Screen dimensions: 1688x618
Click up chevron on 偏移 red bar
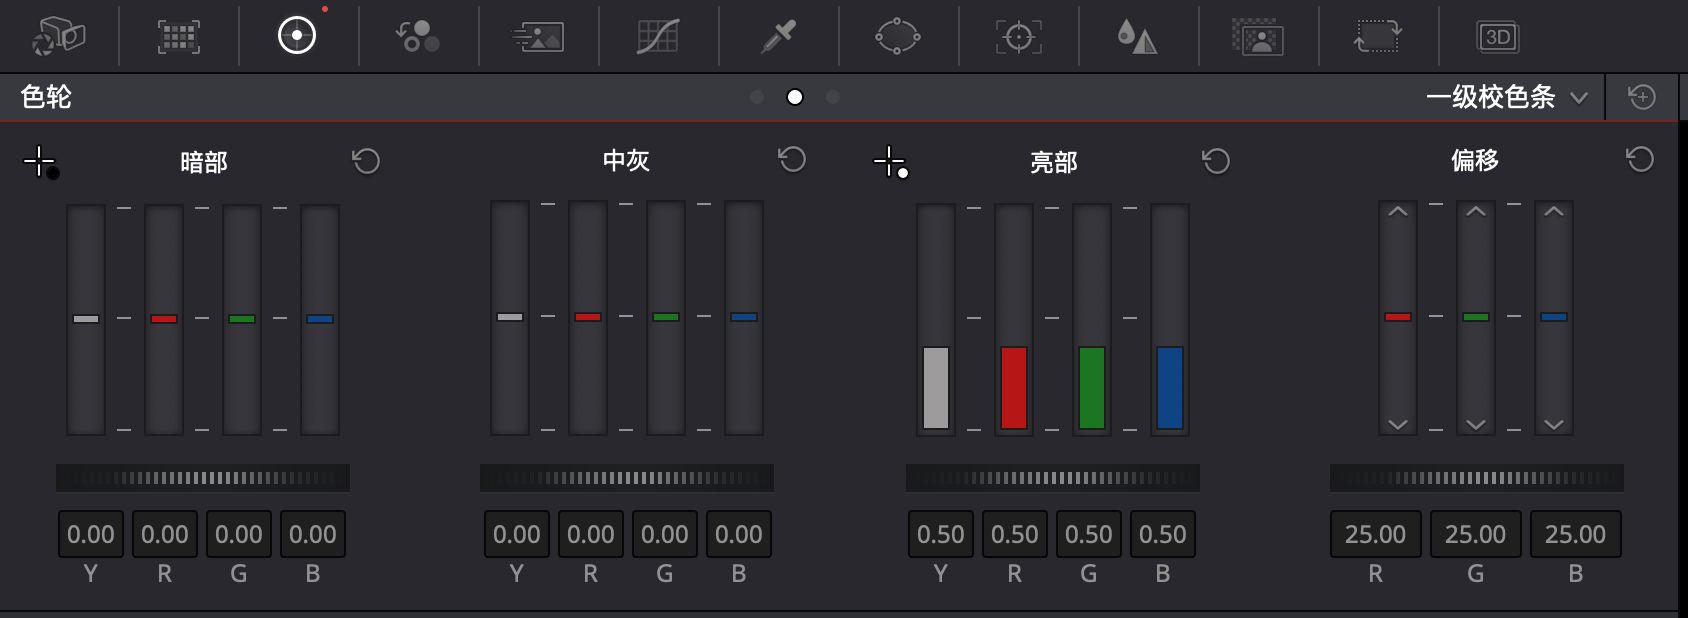click(1398, 212)
